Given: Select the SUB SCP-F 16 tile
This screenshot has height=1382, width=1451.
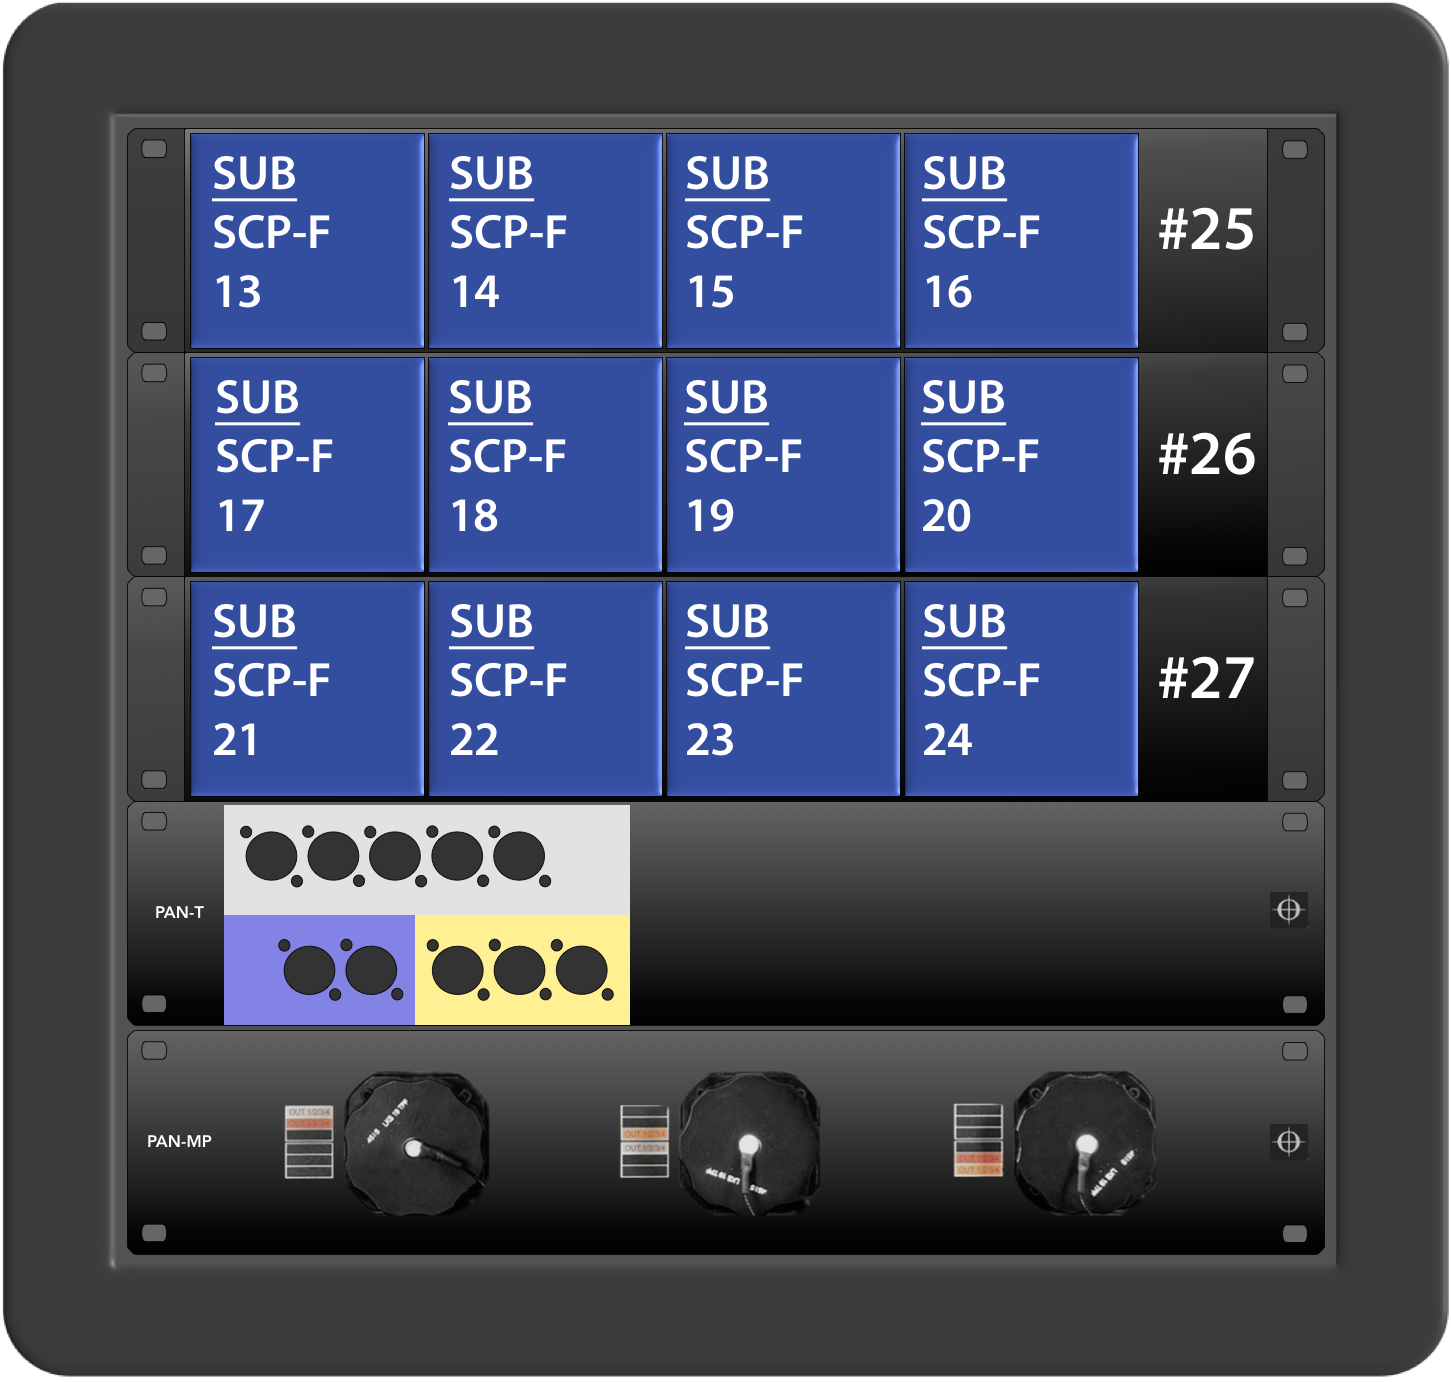Looking at the screenshot, I should 1021,241.
